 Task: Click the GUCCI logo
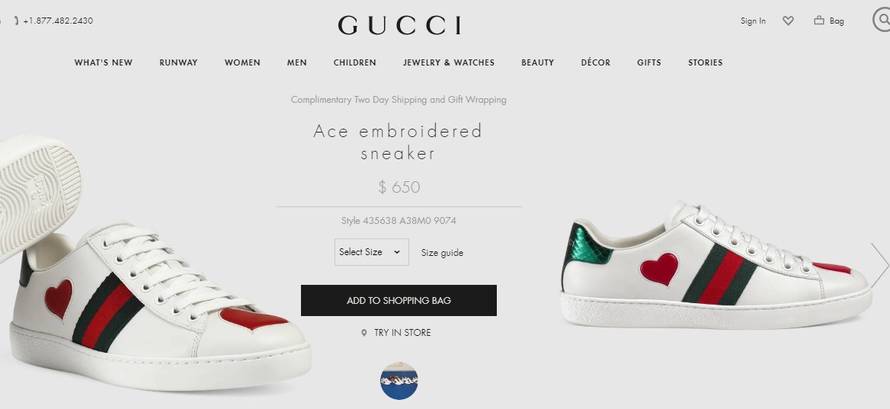click(399, 26)
